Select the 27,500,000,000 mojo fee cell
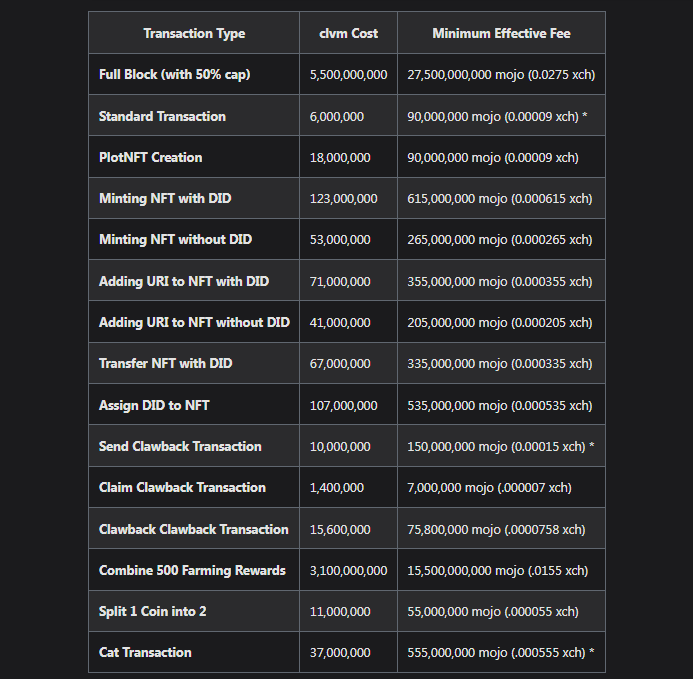The image size is (693, 679). [x=501, y=74]
